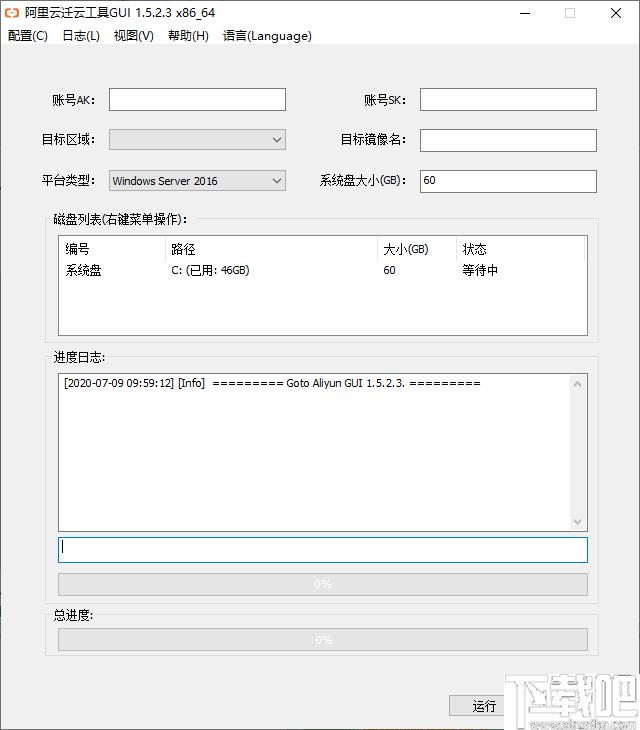Viewport: 640px width, 730px height.
Task: Expand the 目标区域 dropdown
Action: tap(197, 140)
